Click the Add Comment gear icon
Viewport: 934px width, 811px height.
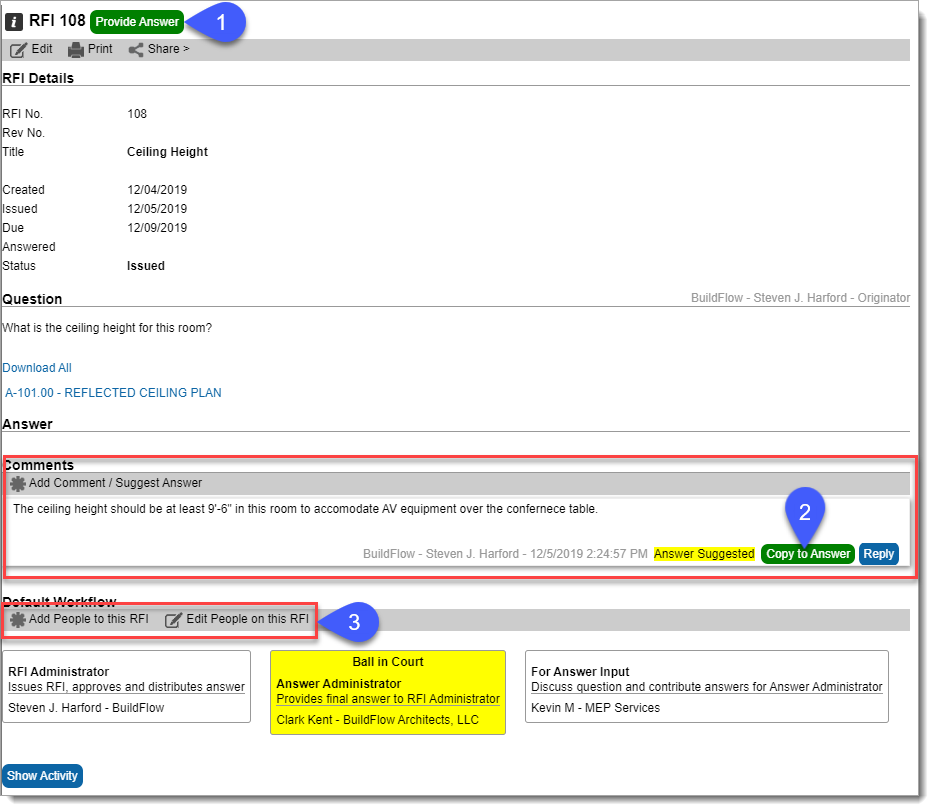(17, 483)
